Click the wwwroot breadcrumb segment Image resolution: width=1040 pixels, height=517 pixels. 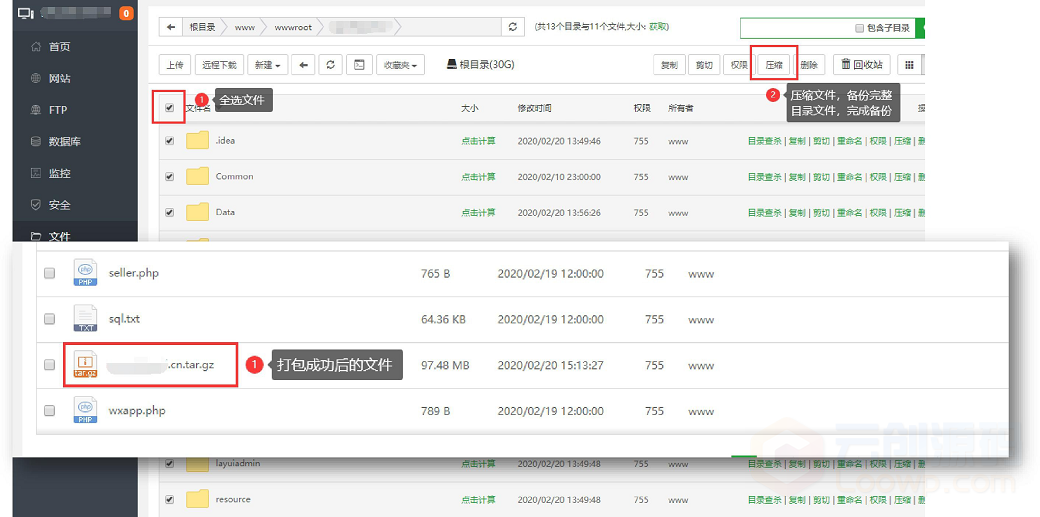tap(293, 27)
